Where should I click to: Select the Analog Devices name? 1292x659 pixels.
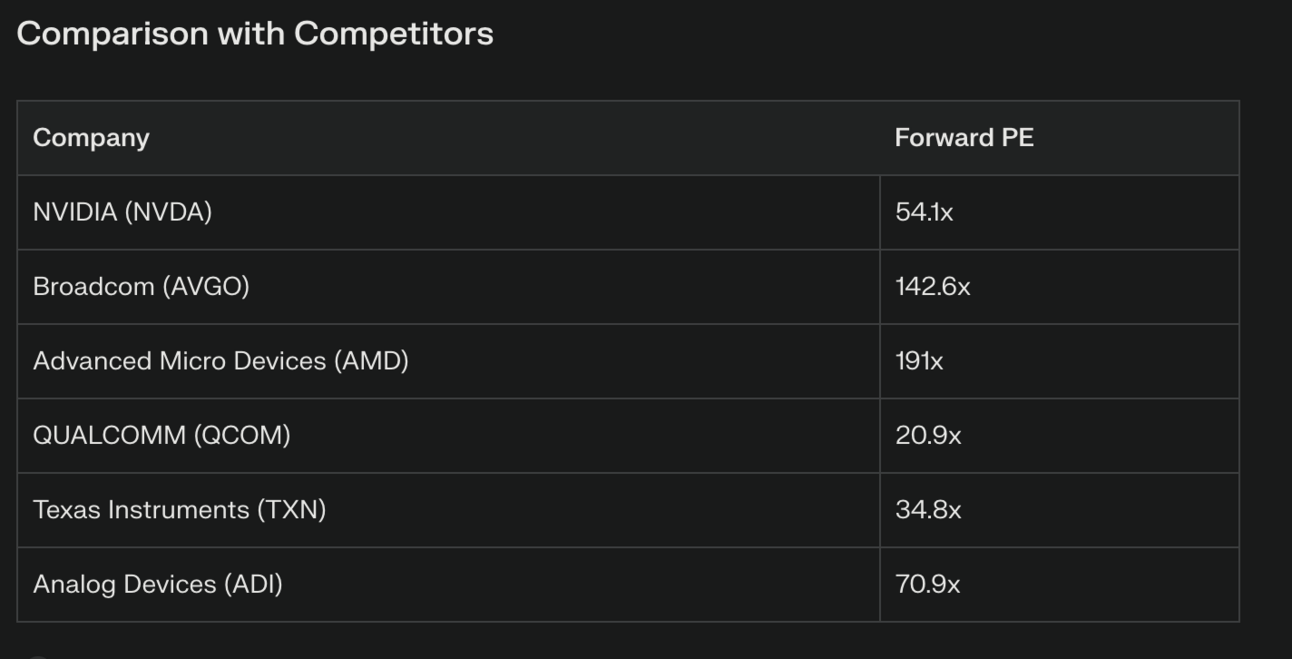coord(157,584)
